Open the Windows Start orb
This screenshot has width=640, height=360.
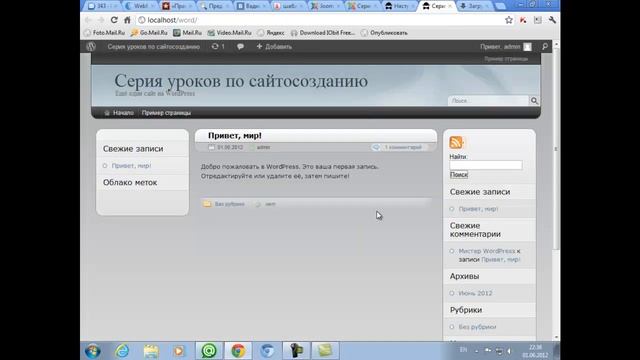pos(93,351)
